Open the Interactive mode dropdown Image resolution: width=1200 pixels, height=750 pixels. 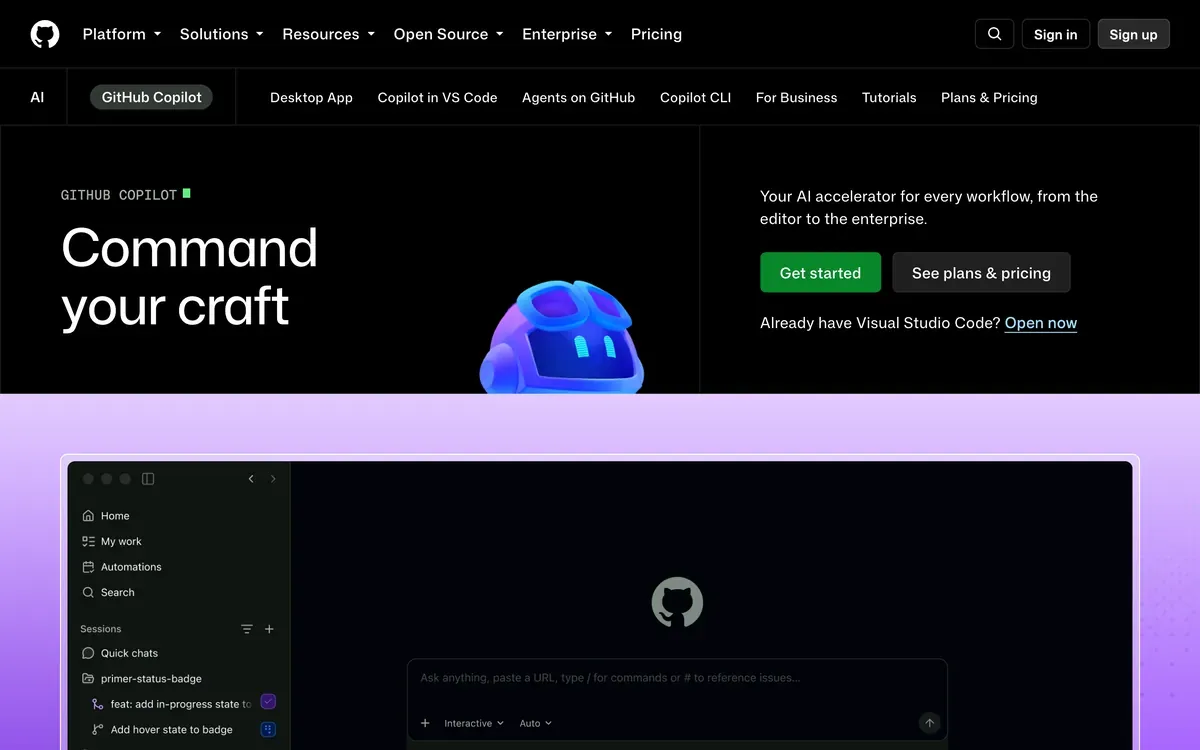474,723
